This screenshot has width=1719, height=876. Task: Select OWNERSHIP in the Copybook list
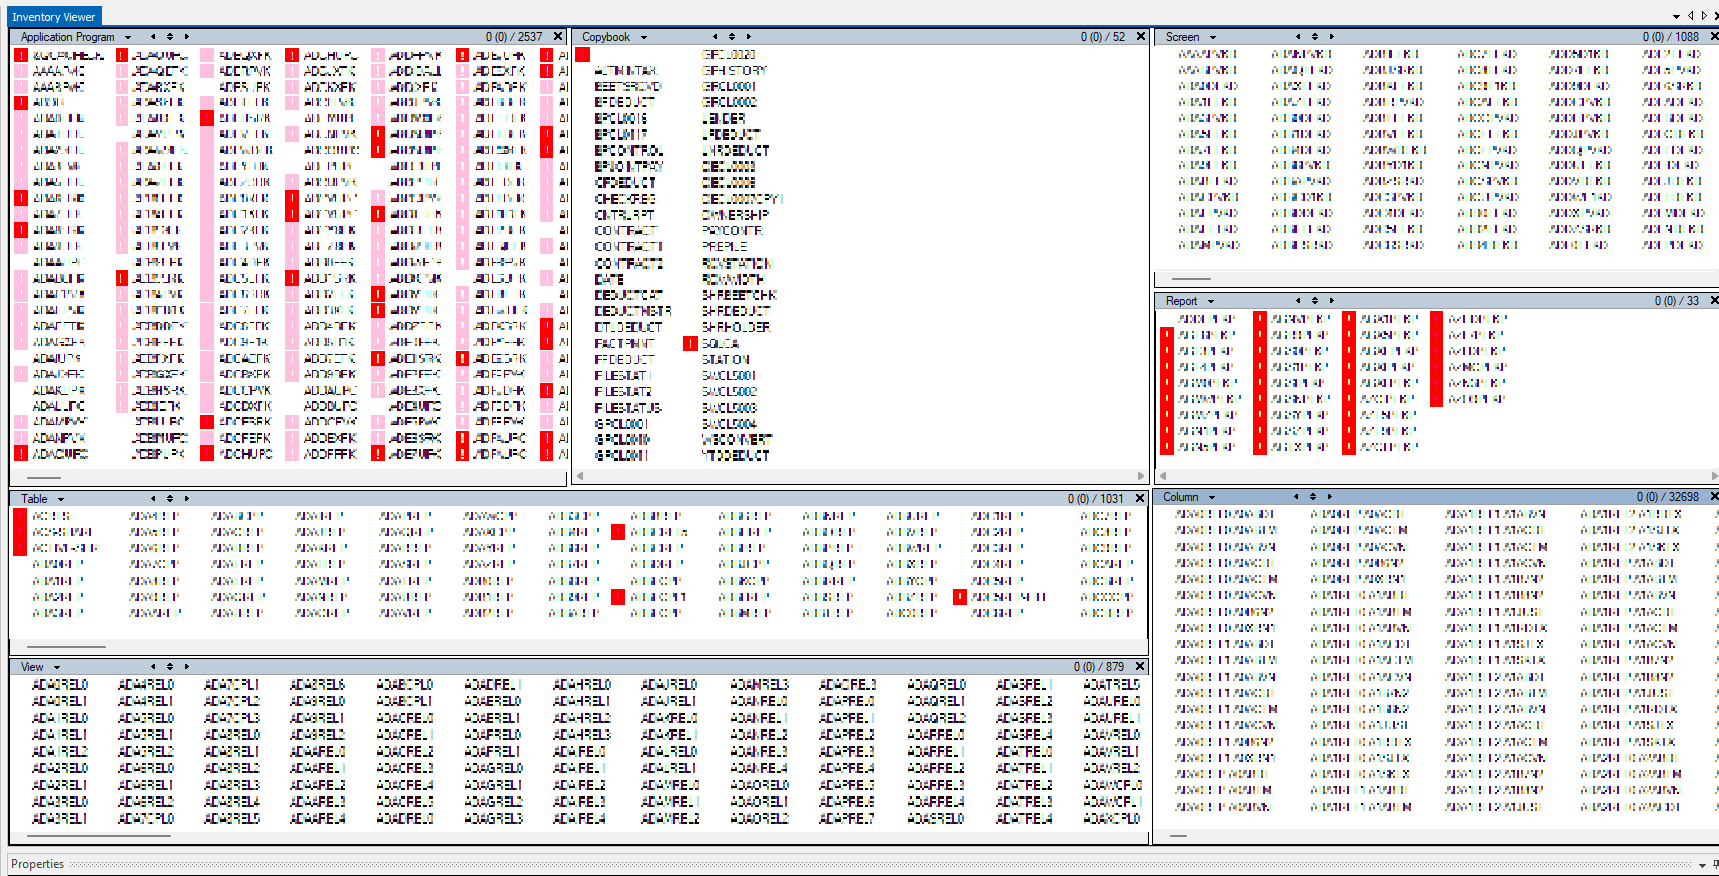click(x=736, y=214)
